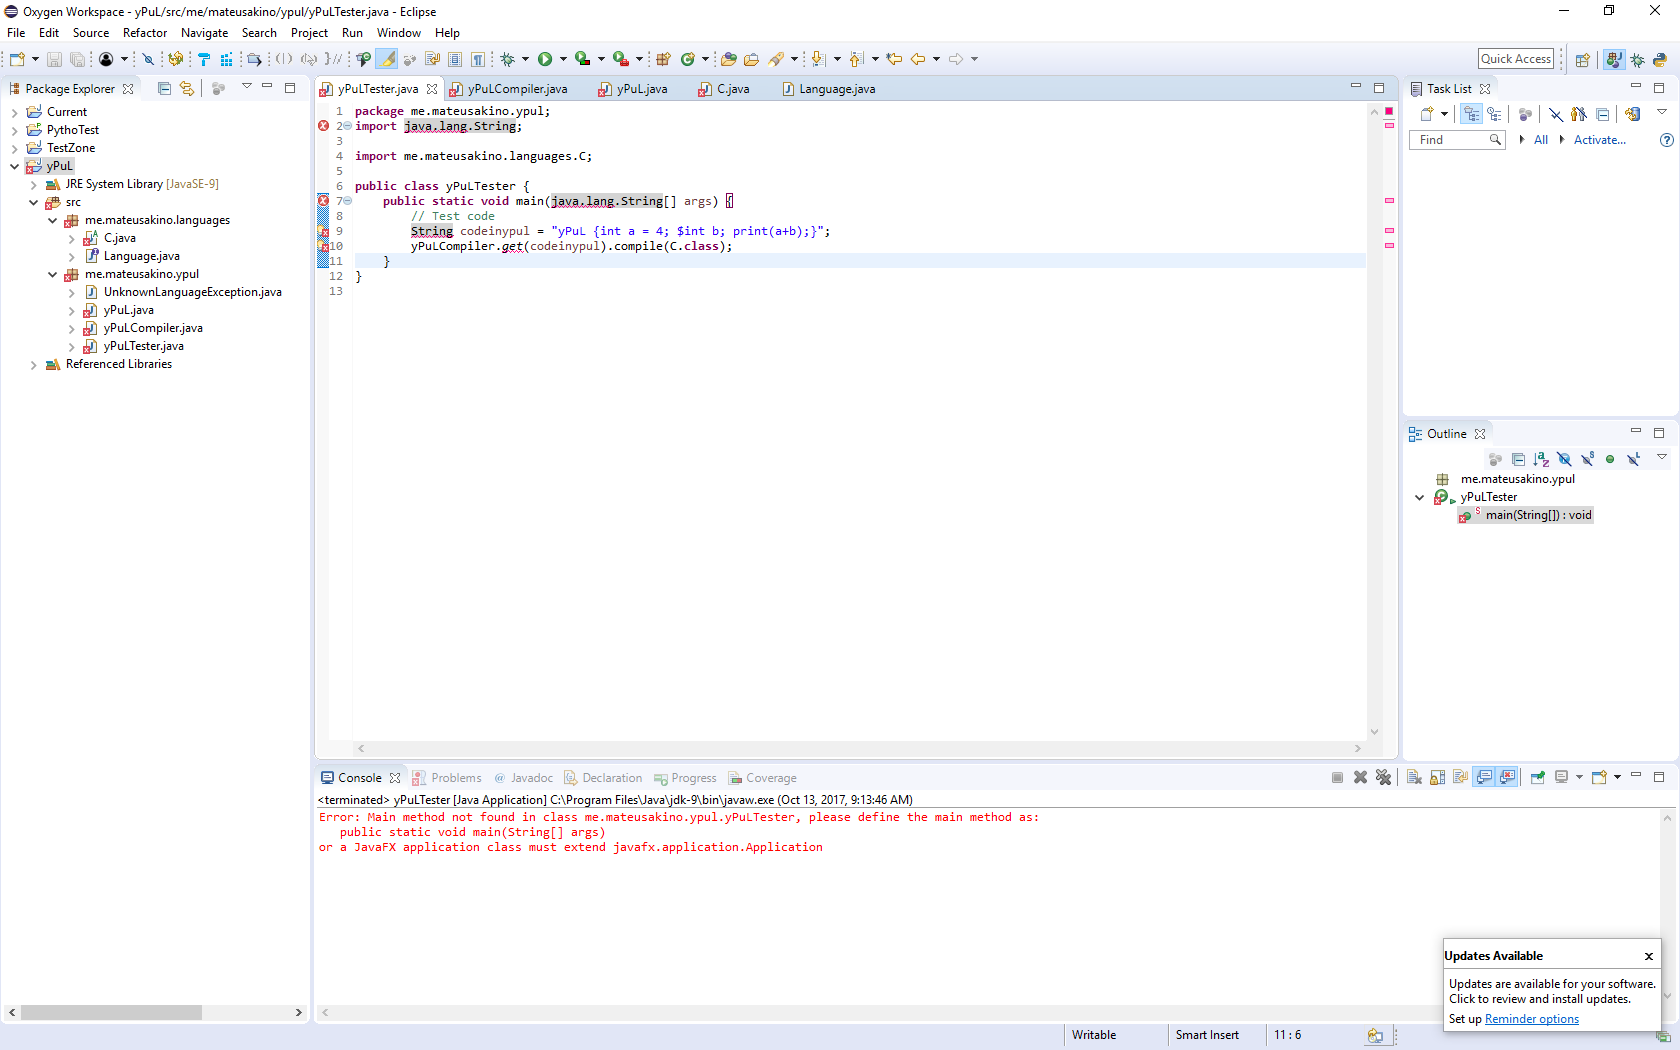Screen dimensions: 1680x1050
Task: Click the Reminder options link
Action: pos(1531,1019)
